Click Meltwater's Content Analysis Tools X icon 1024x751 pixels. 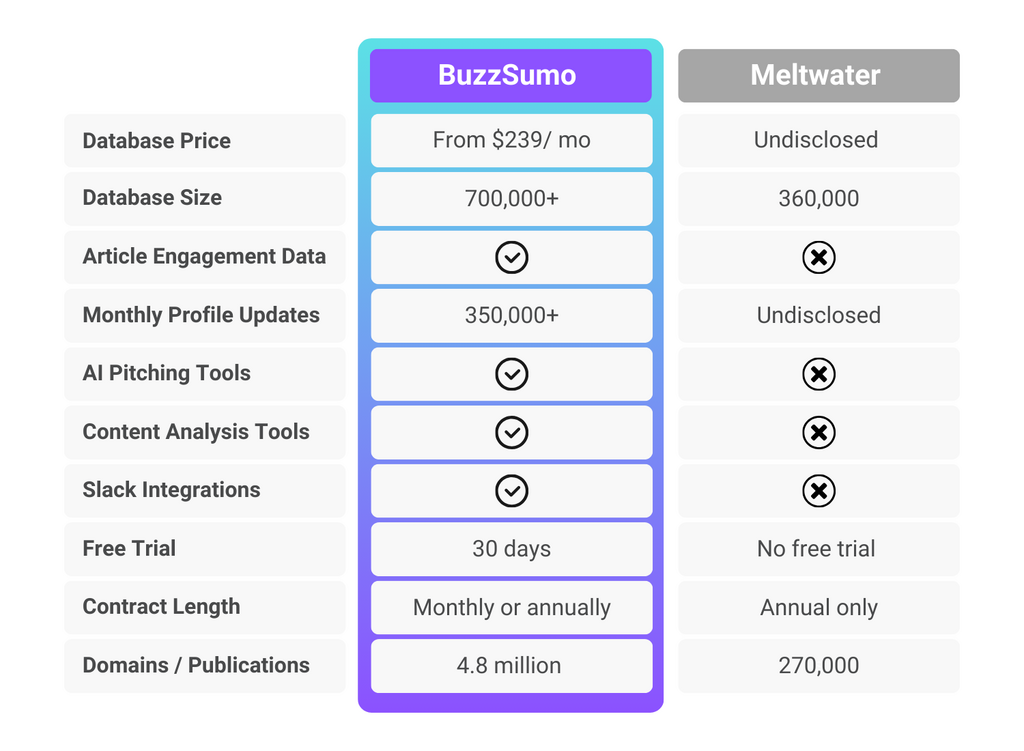818,432
